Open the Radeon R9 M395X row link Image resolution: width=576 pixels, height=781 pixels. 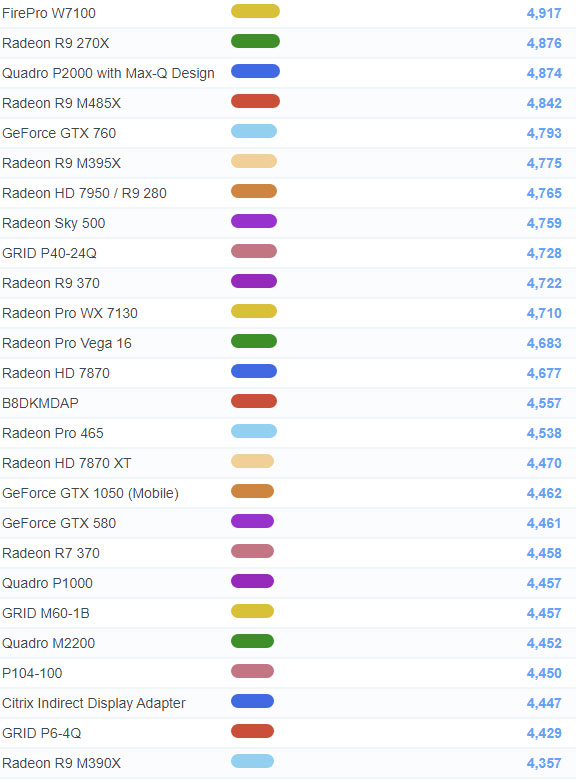pyautogui.click(x=61, y=163)
